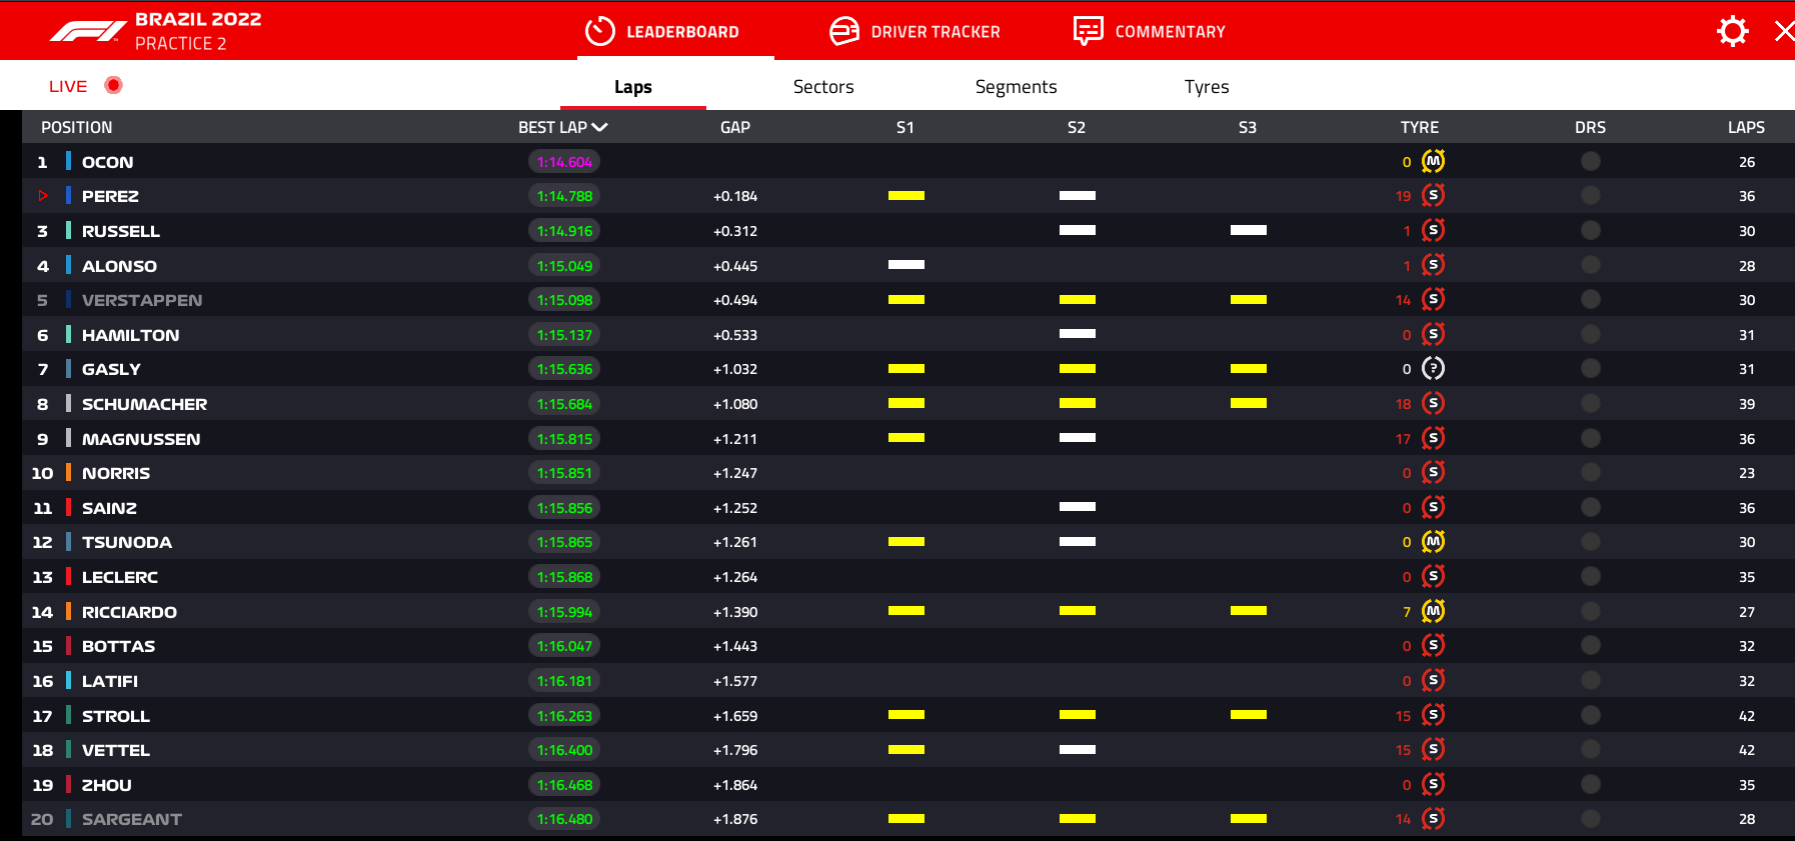Viewport: 1795px width, 841px height.
Task: Close the live timing window
Action: pyautogui.click(x=1783, y=31)
